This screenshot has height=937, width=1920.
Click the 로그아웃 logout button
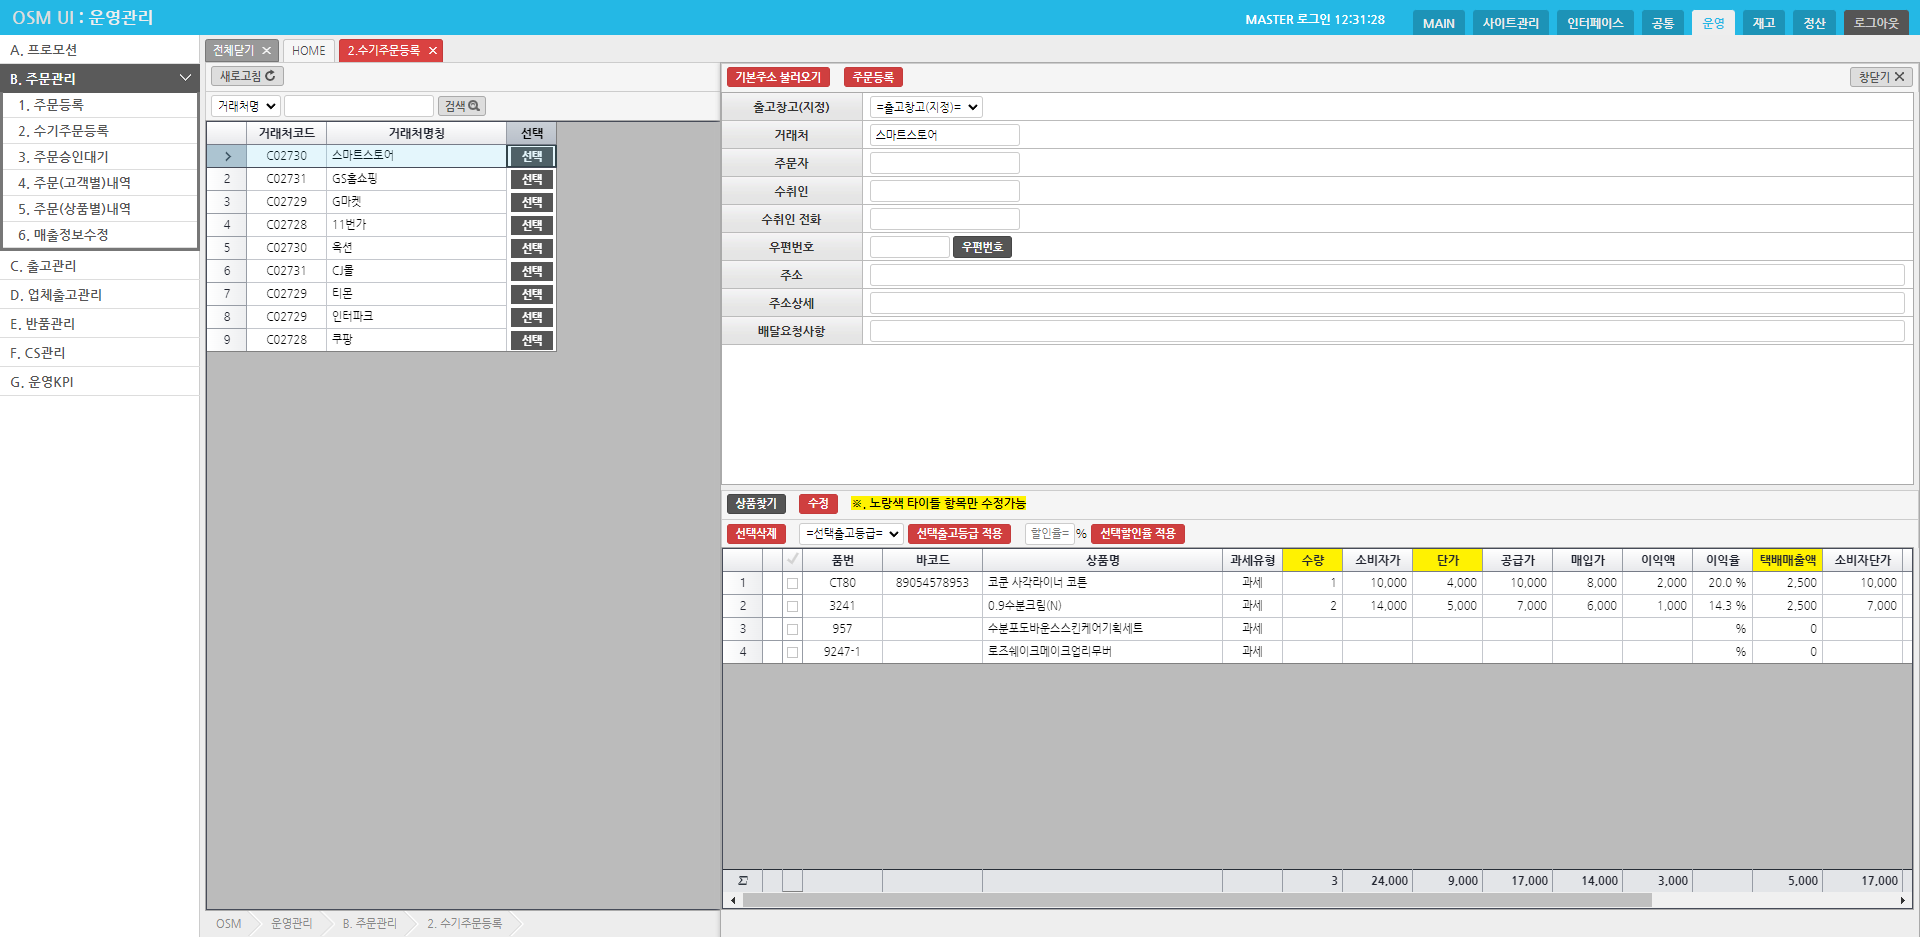[x=1876, y=23]
